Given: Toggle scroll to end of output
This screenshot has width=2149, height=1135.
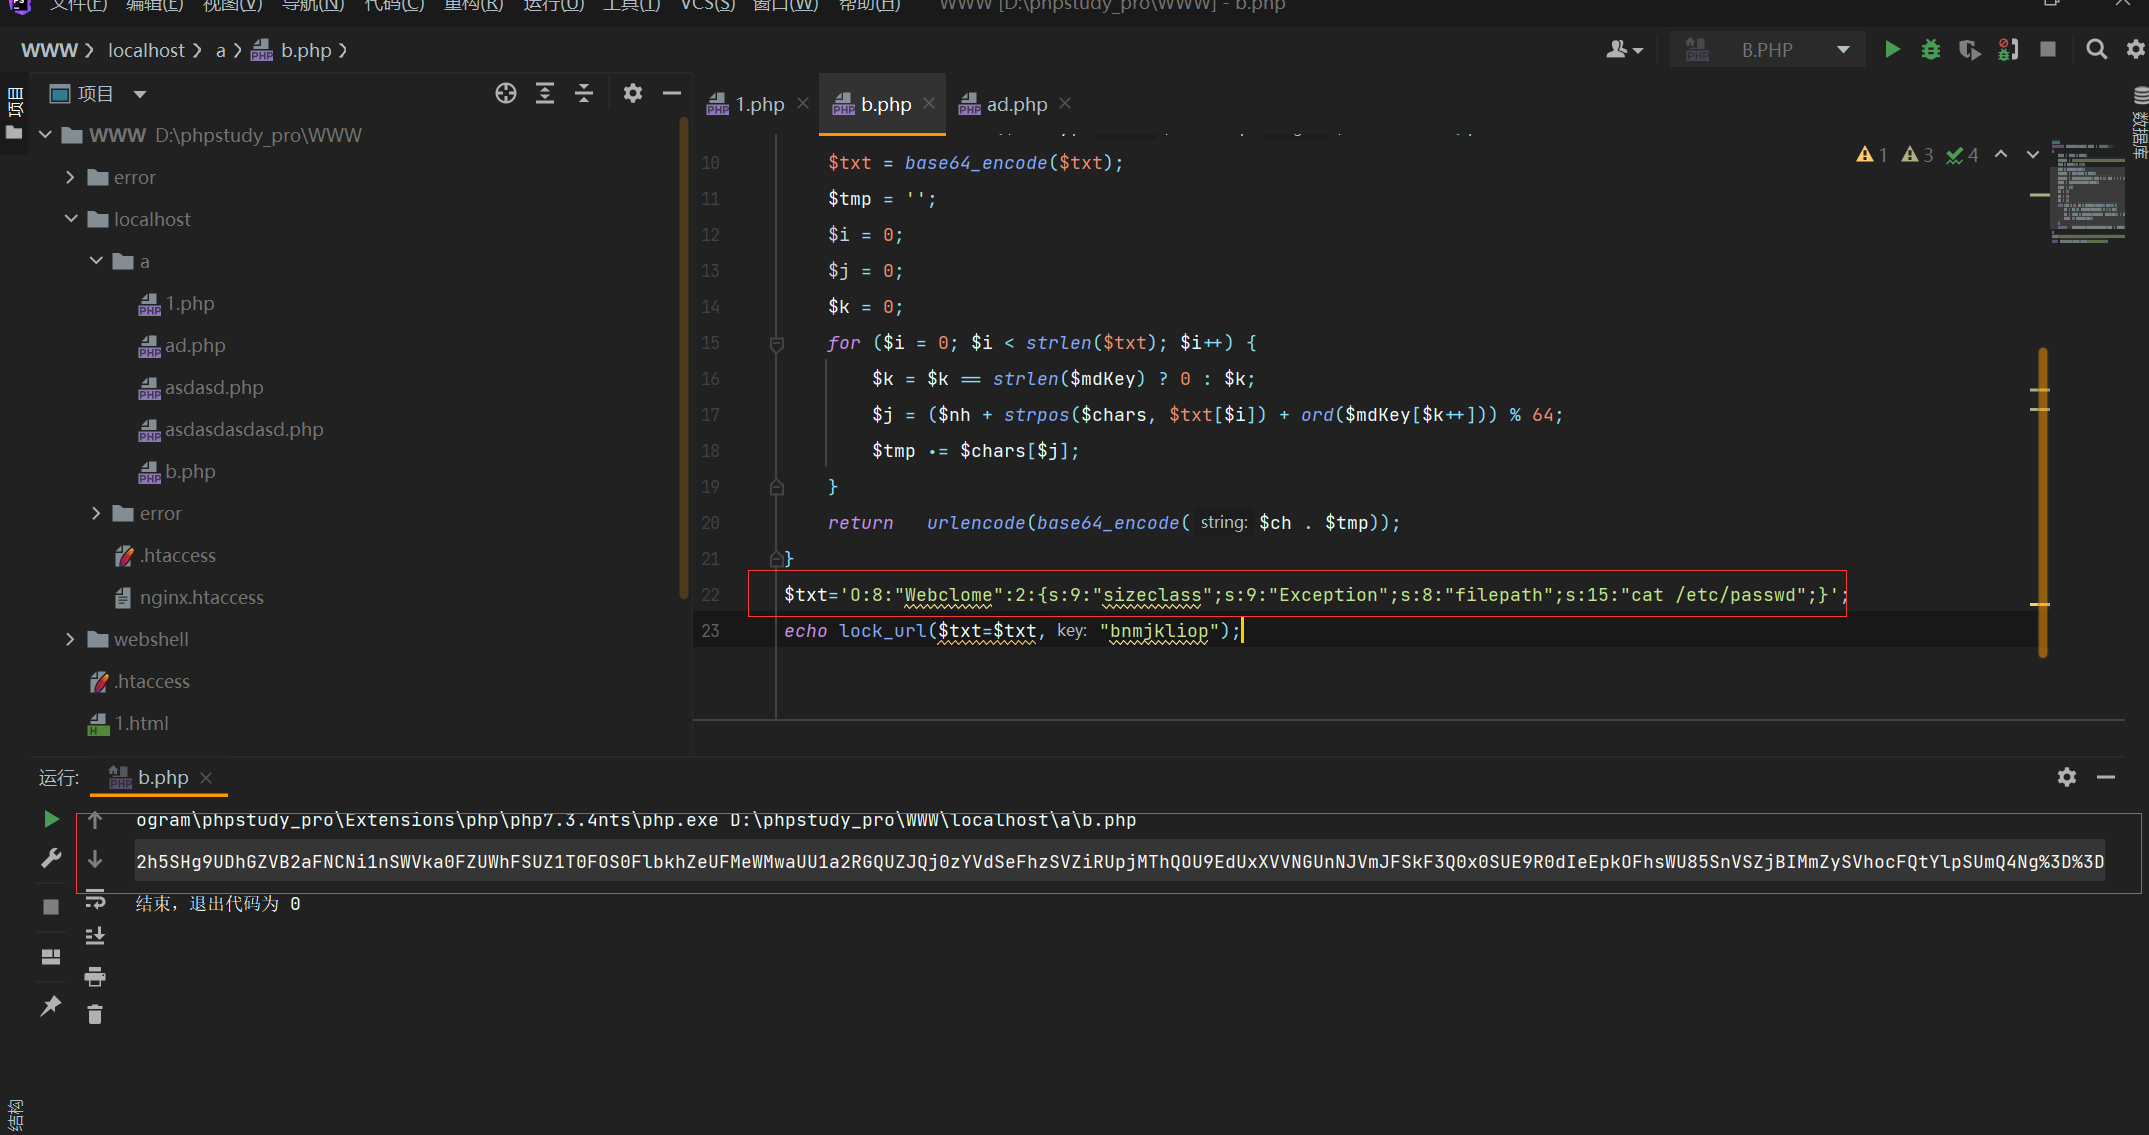Looking at the screenshot, I should point(95,937).
